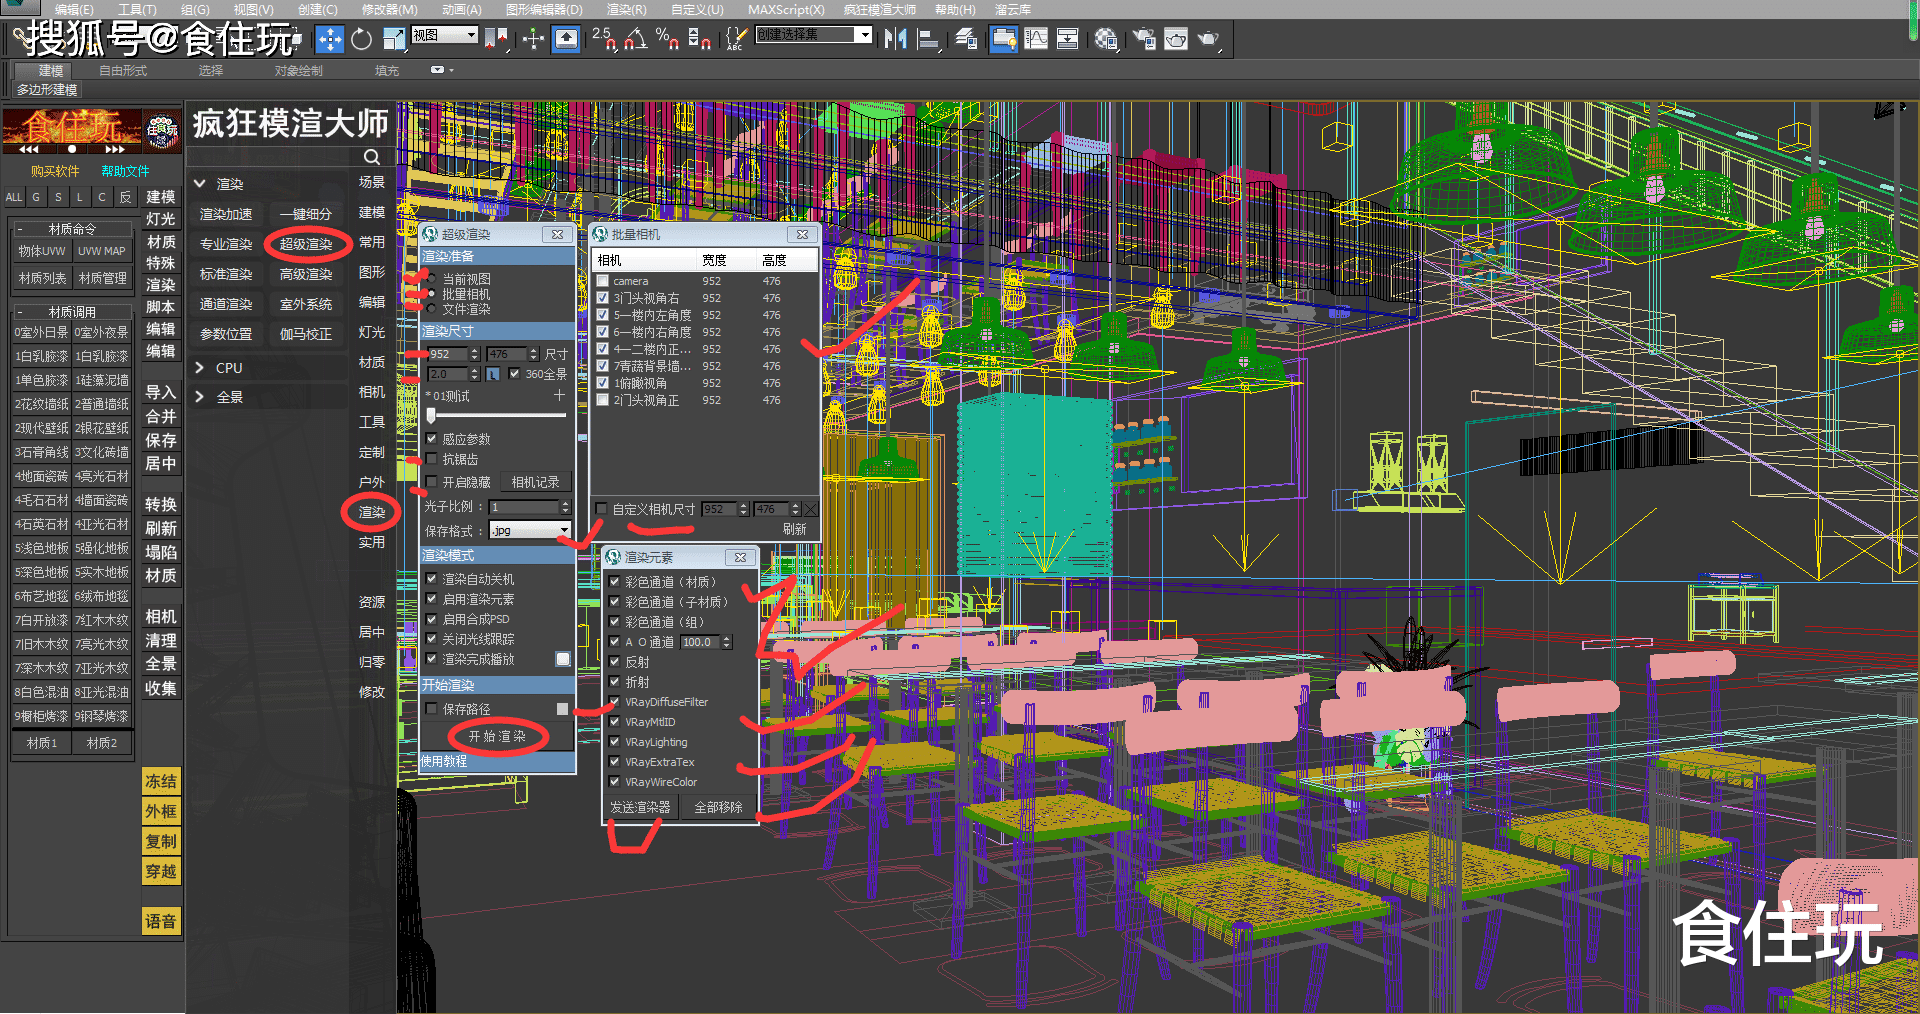Click the use pivot point center icon
Viewport: 1920px width, 1014px height.
[x=497, y=39]
